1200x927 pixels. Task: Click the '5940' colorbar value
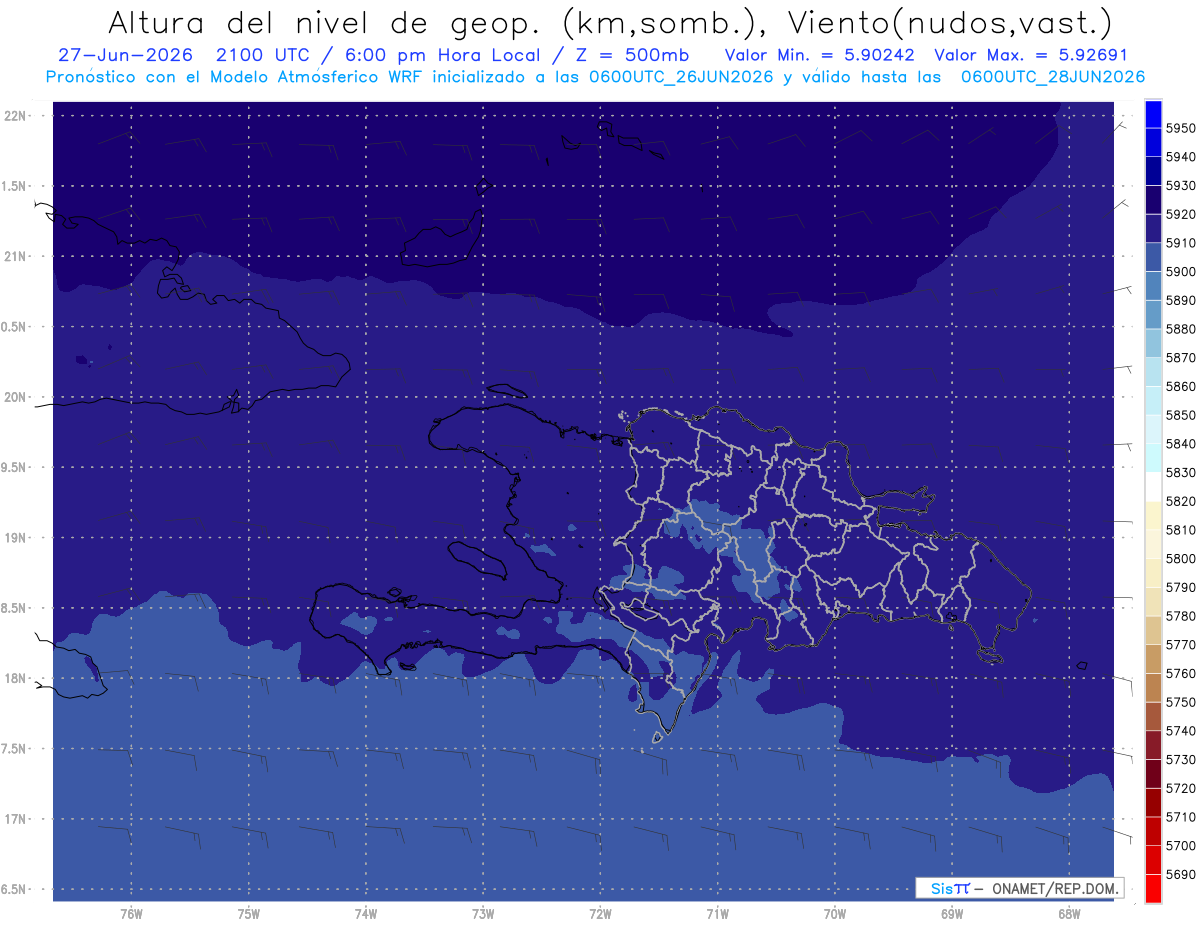pos(1181,157)
